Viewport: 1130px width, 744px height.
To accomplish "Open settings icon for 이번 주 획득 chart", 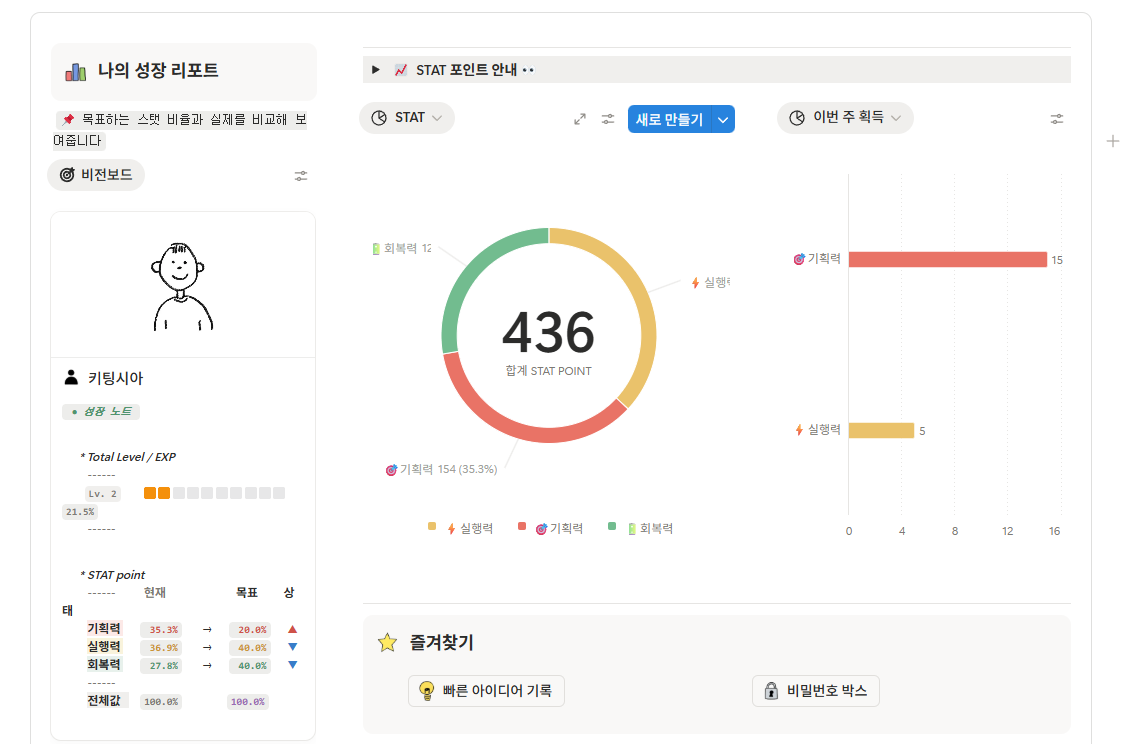I will [1057, 119].
